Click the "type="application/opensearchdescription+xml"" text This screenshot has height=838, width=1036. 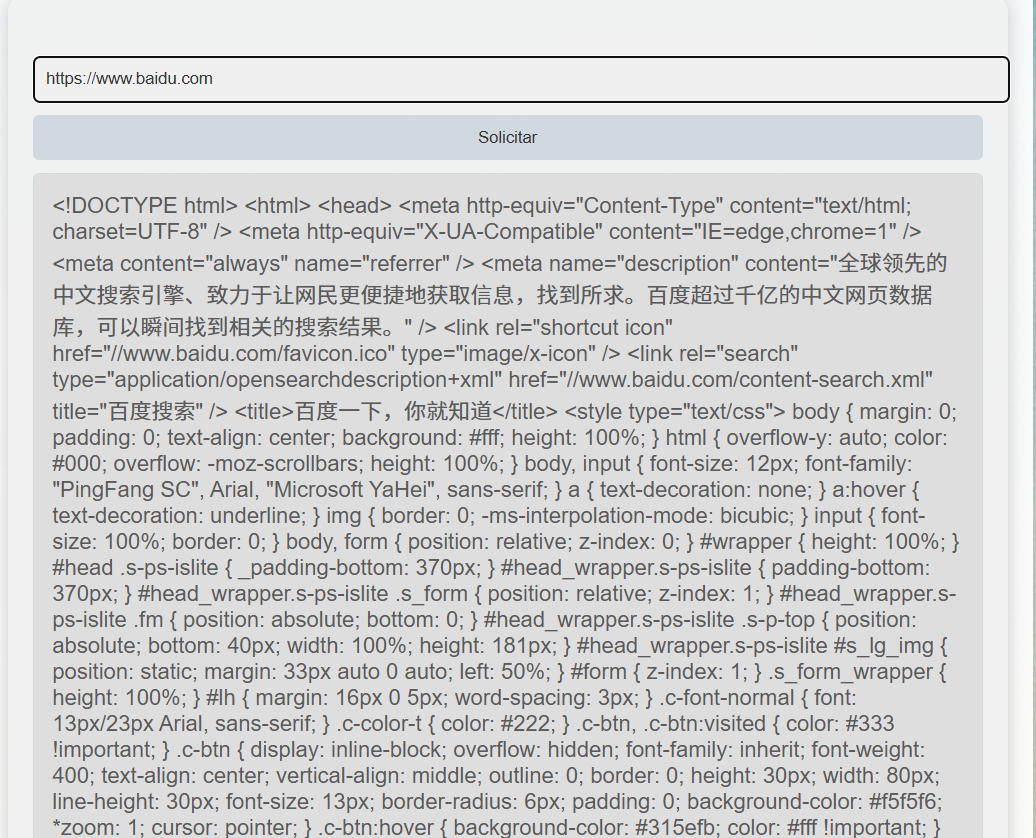[277, 379]
